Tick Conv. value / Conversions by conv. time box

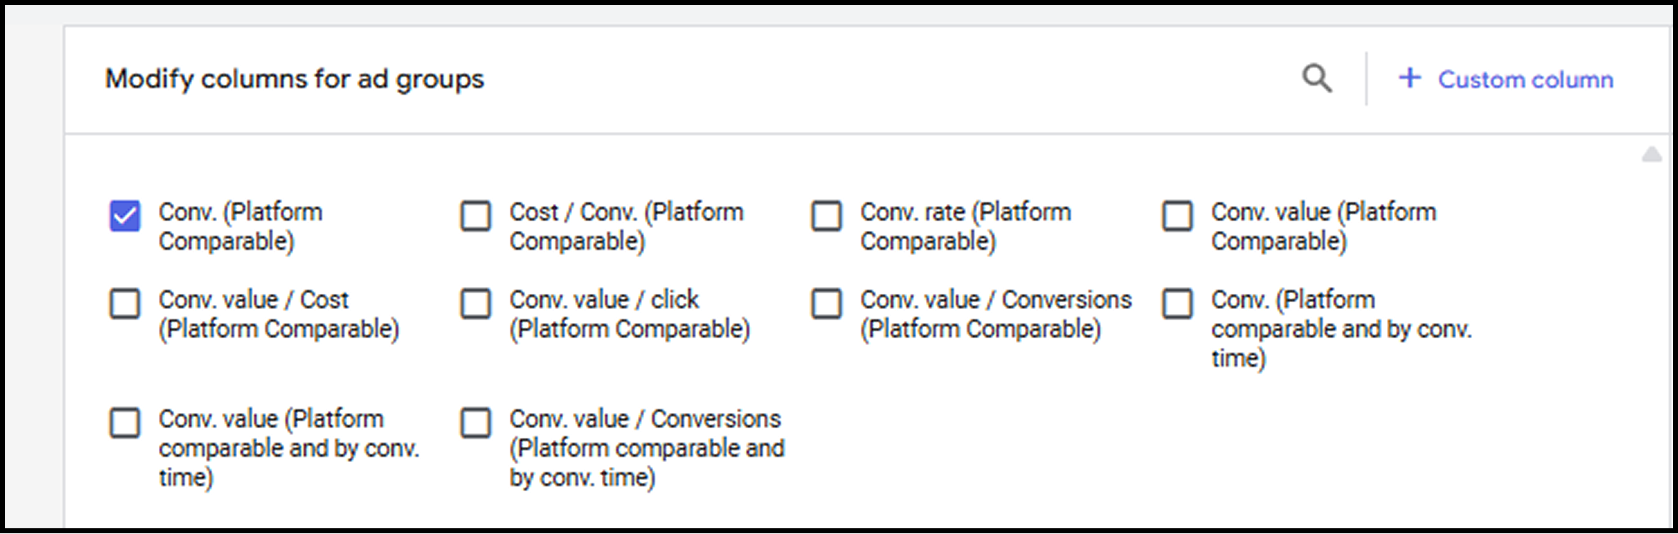pyautogui.click(x=476, y=423)
